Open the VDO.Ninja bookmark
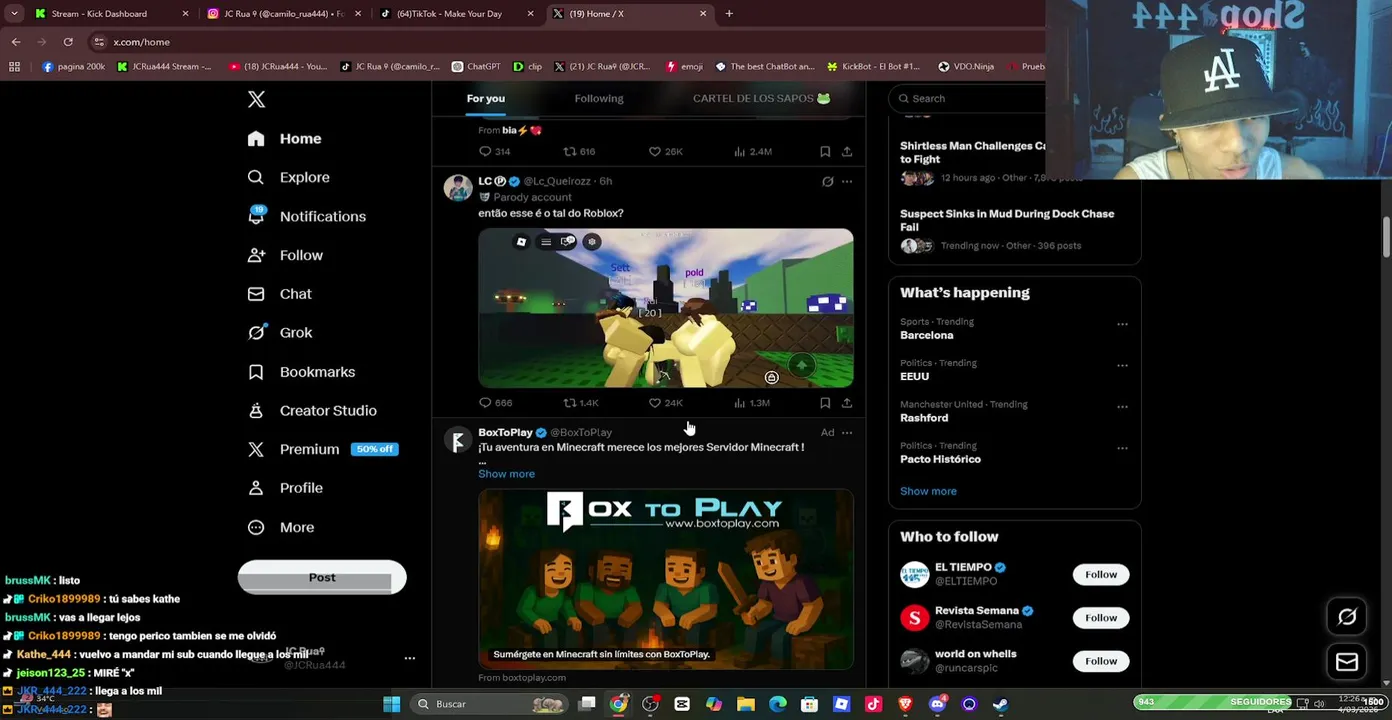Screen dimensions: 1392x720 click(966, 67)
